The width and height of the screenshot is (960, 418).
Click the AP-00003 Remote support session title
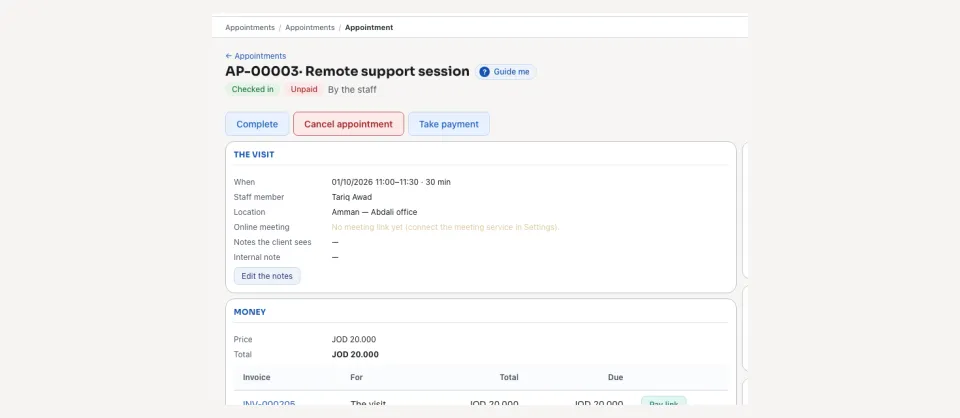tap(347, 71)
